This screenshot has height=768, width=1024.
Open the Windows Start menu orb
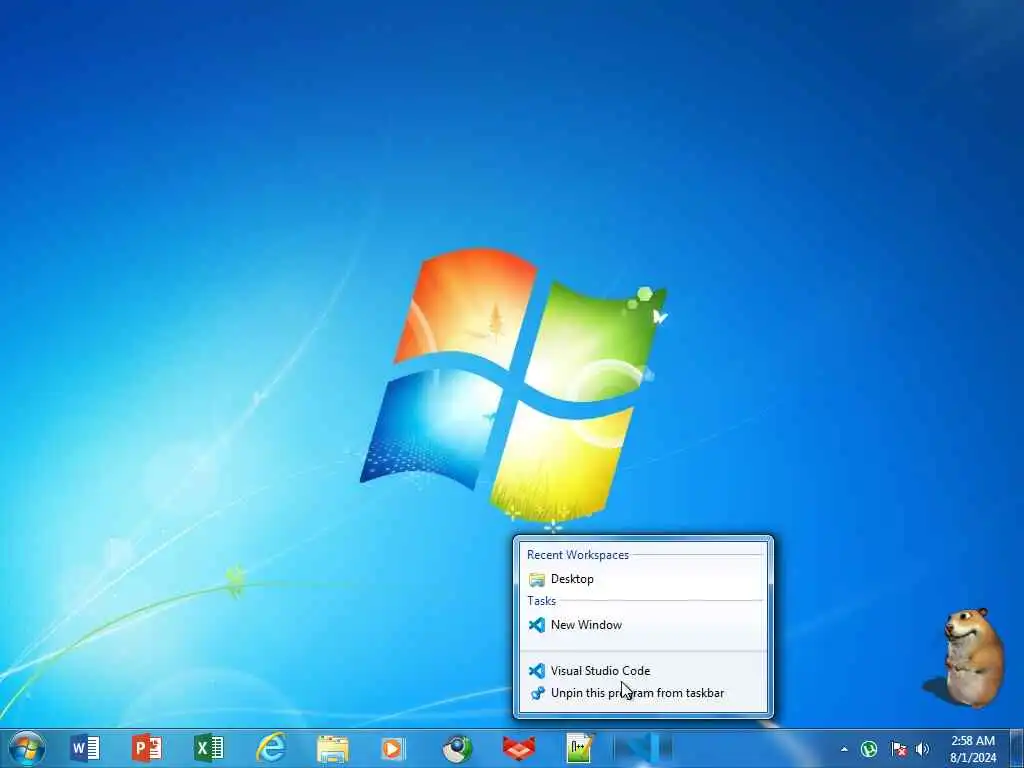click(x=27, y=748)
